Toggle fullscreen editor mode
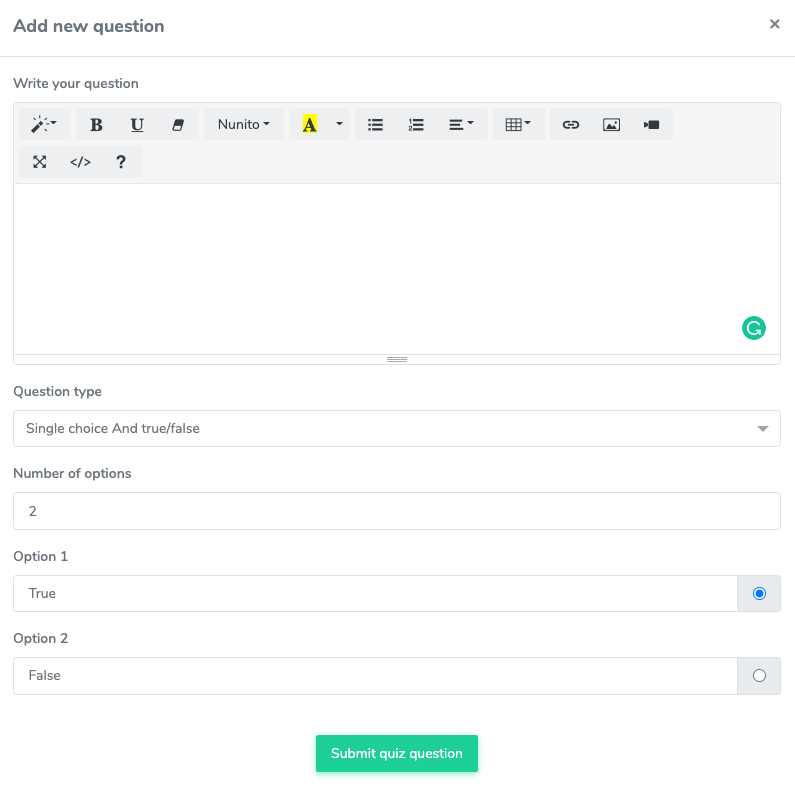Viewport: 795px width, 809px height. [x=40, y=162]
